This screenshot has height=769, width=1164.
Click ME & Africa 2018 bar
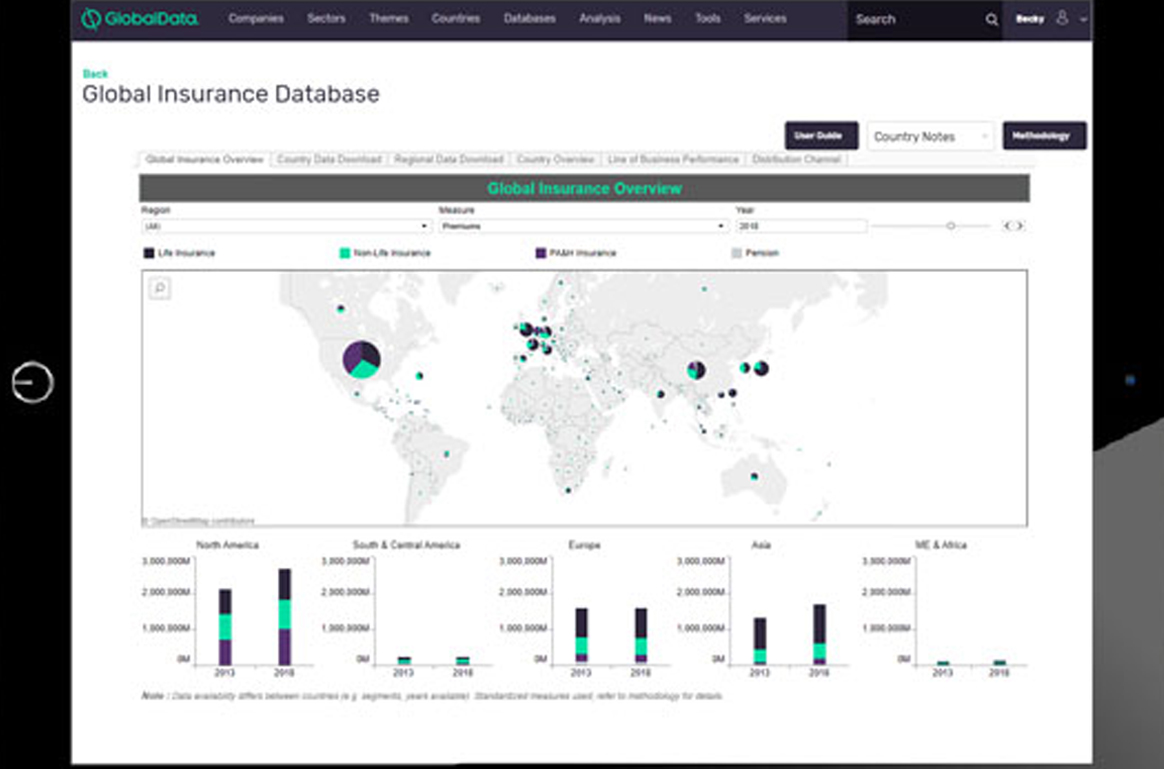click(x=999, y=663)
